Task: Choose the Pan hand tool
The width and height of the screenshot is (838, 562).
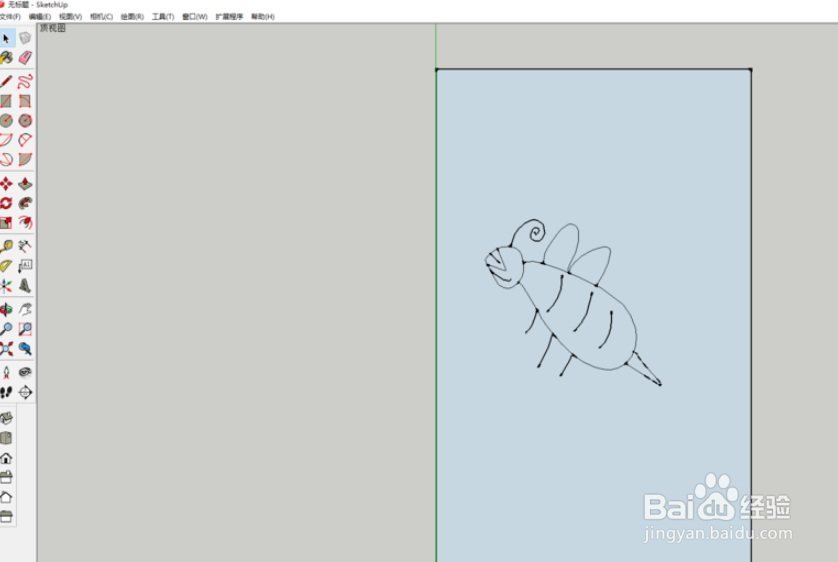Action: point(25,310)
